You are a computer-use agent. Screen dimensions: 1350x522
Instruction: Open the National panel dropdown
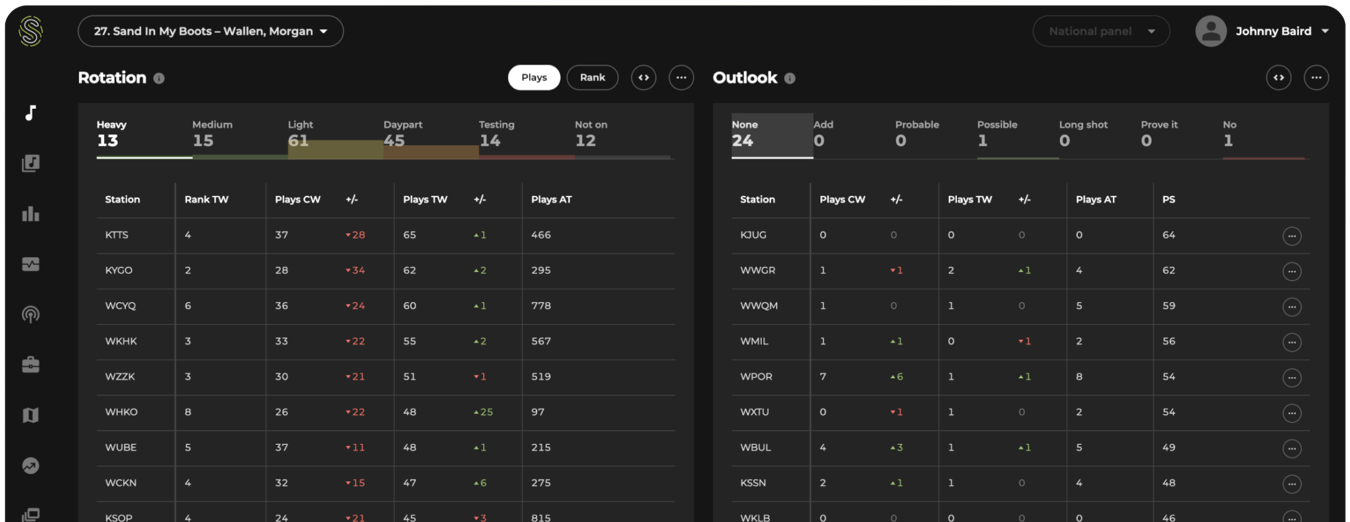pos(1101,31)
